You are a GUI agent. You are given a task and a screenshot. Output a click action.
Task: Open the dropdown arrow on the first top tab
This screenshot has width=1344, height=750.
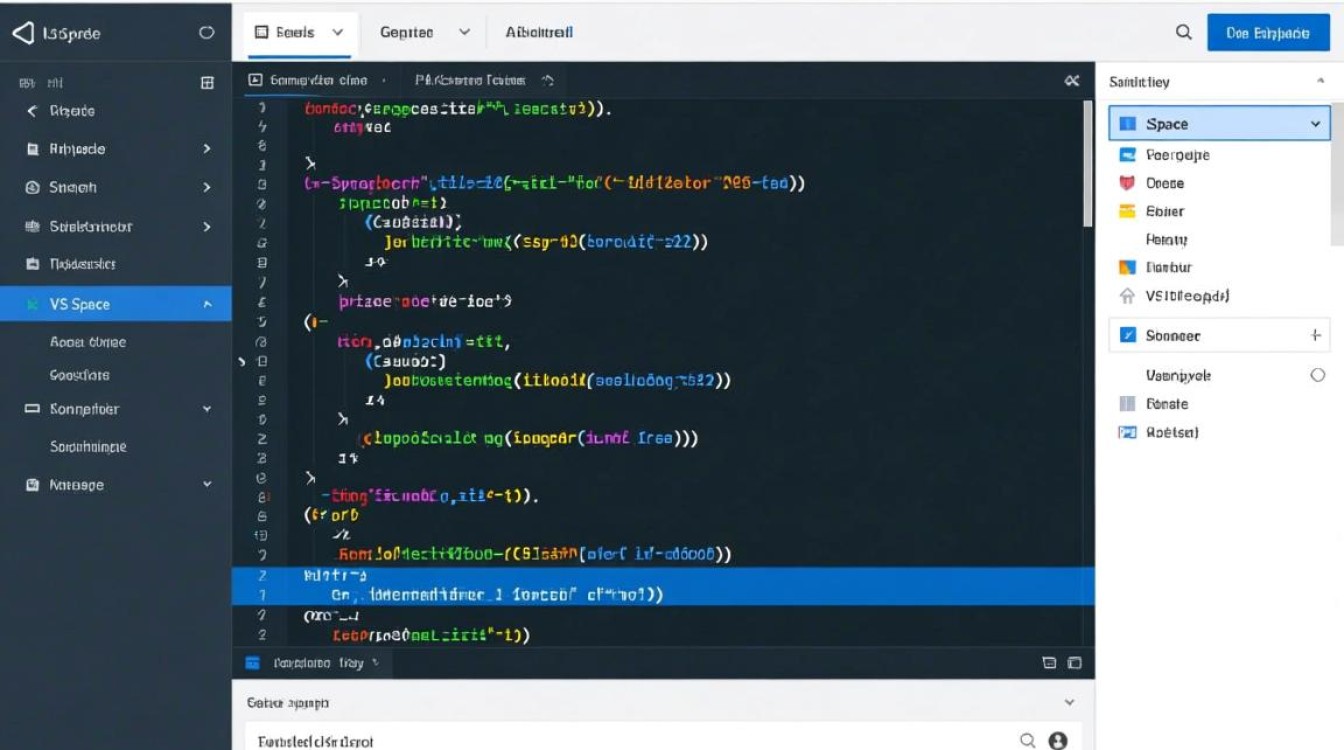pos(338,32)
